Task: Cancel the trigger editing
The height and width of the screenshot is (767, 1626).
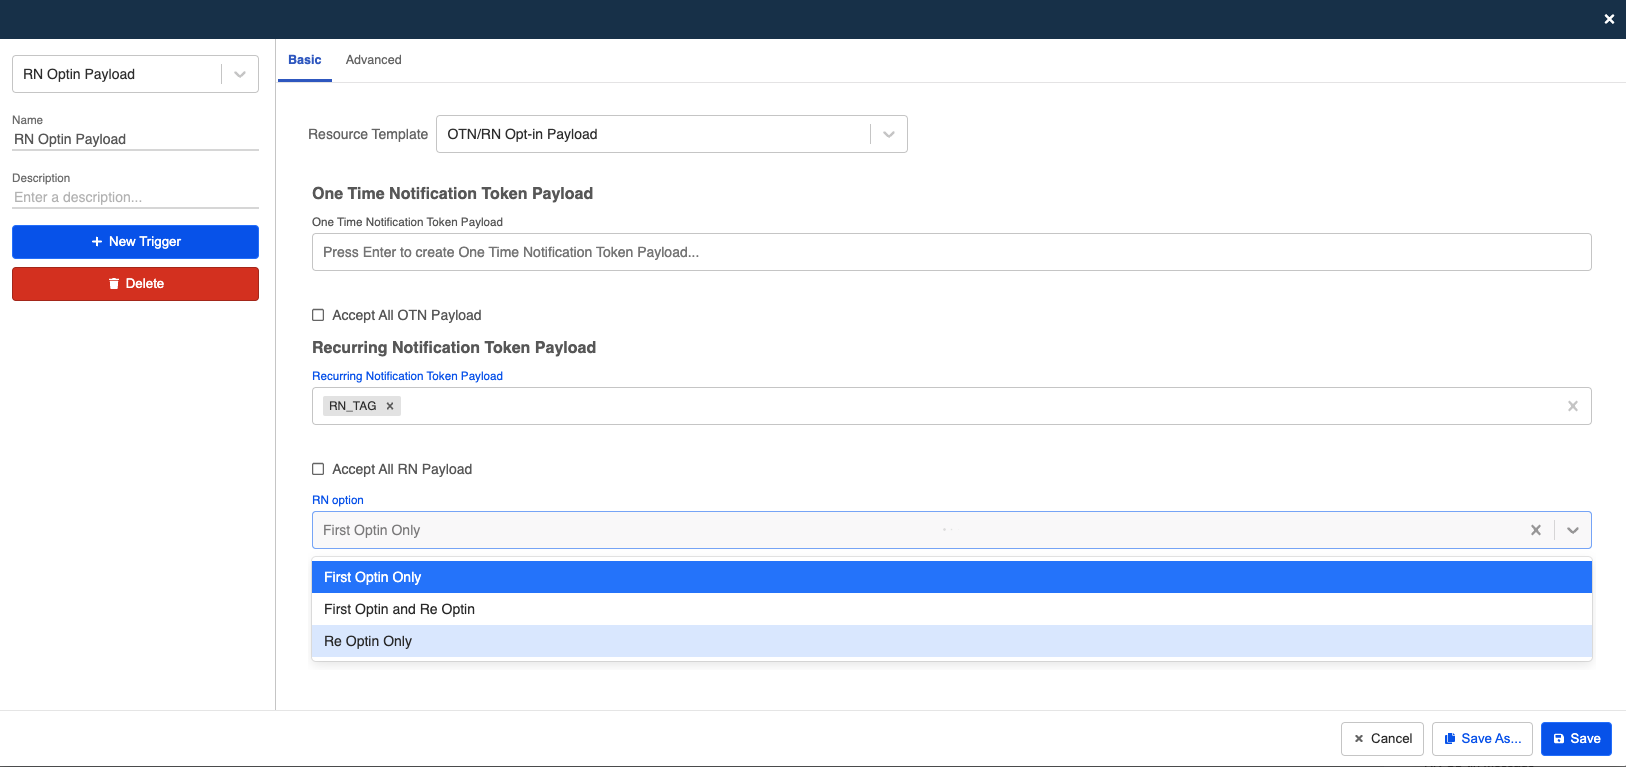Action: [x=1382, y=739]
